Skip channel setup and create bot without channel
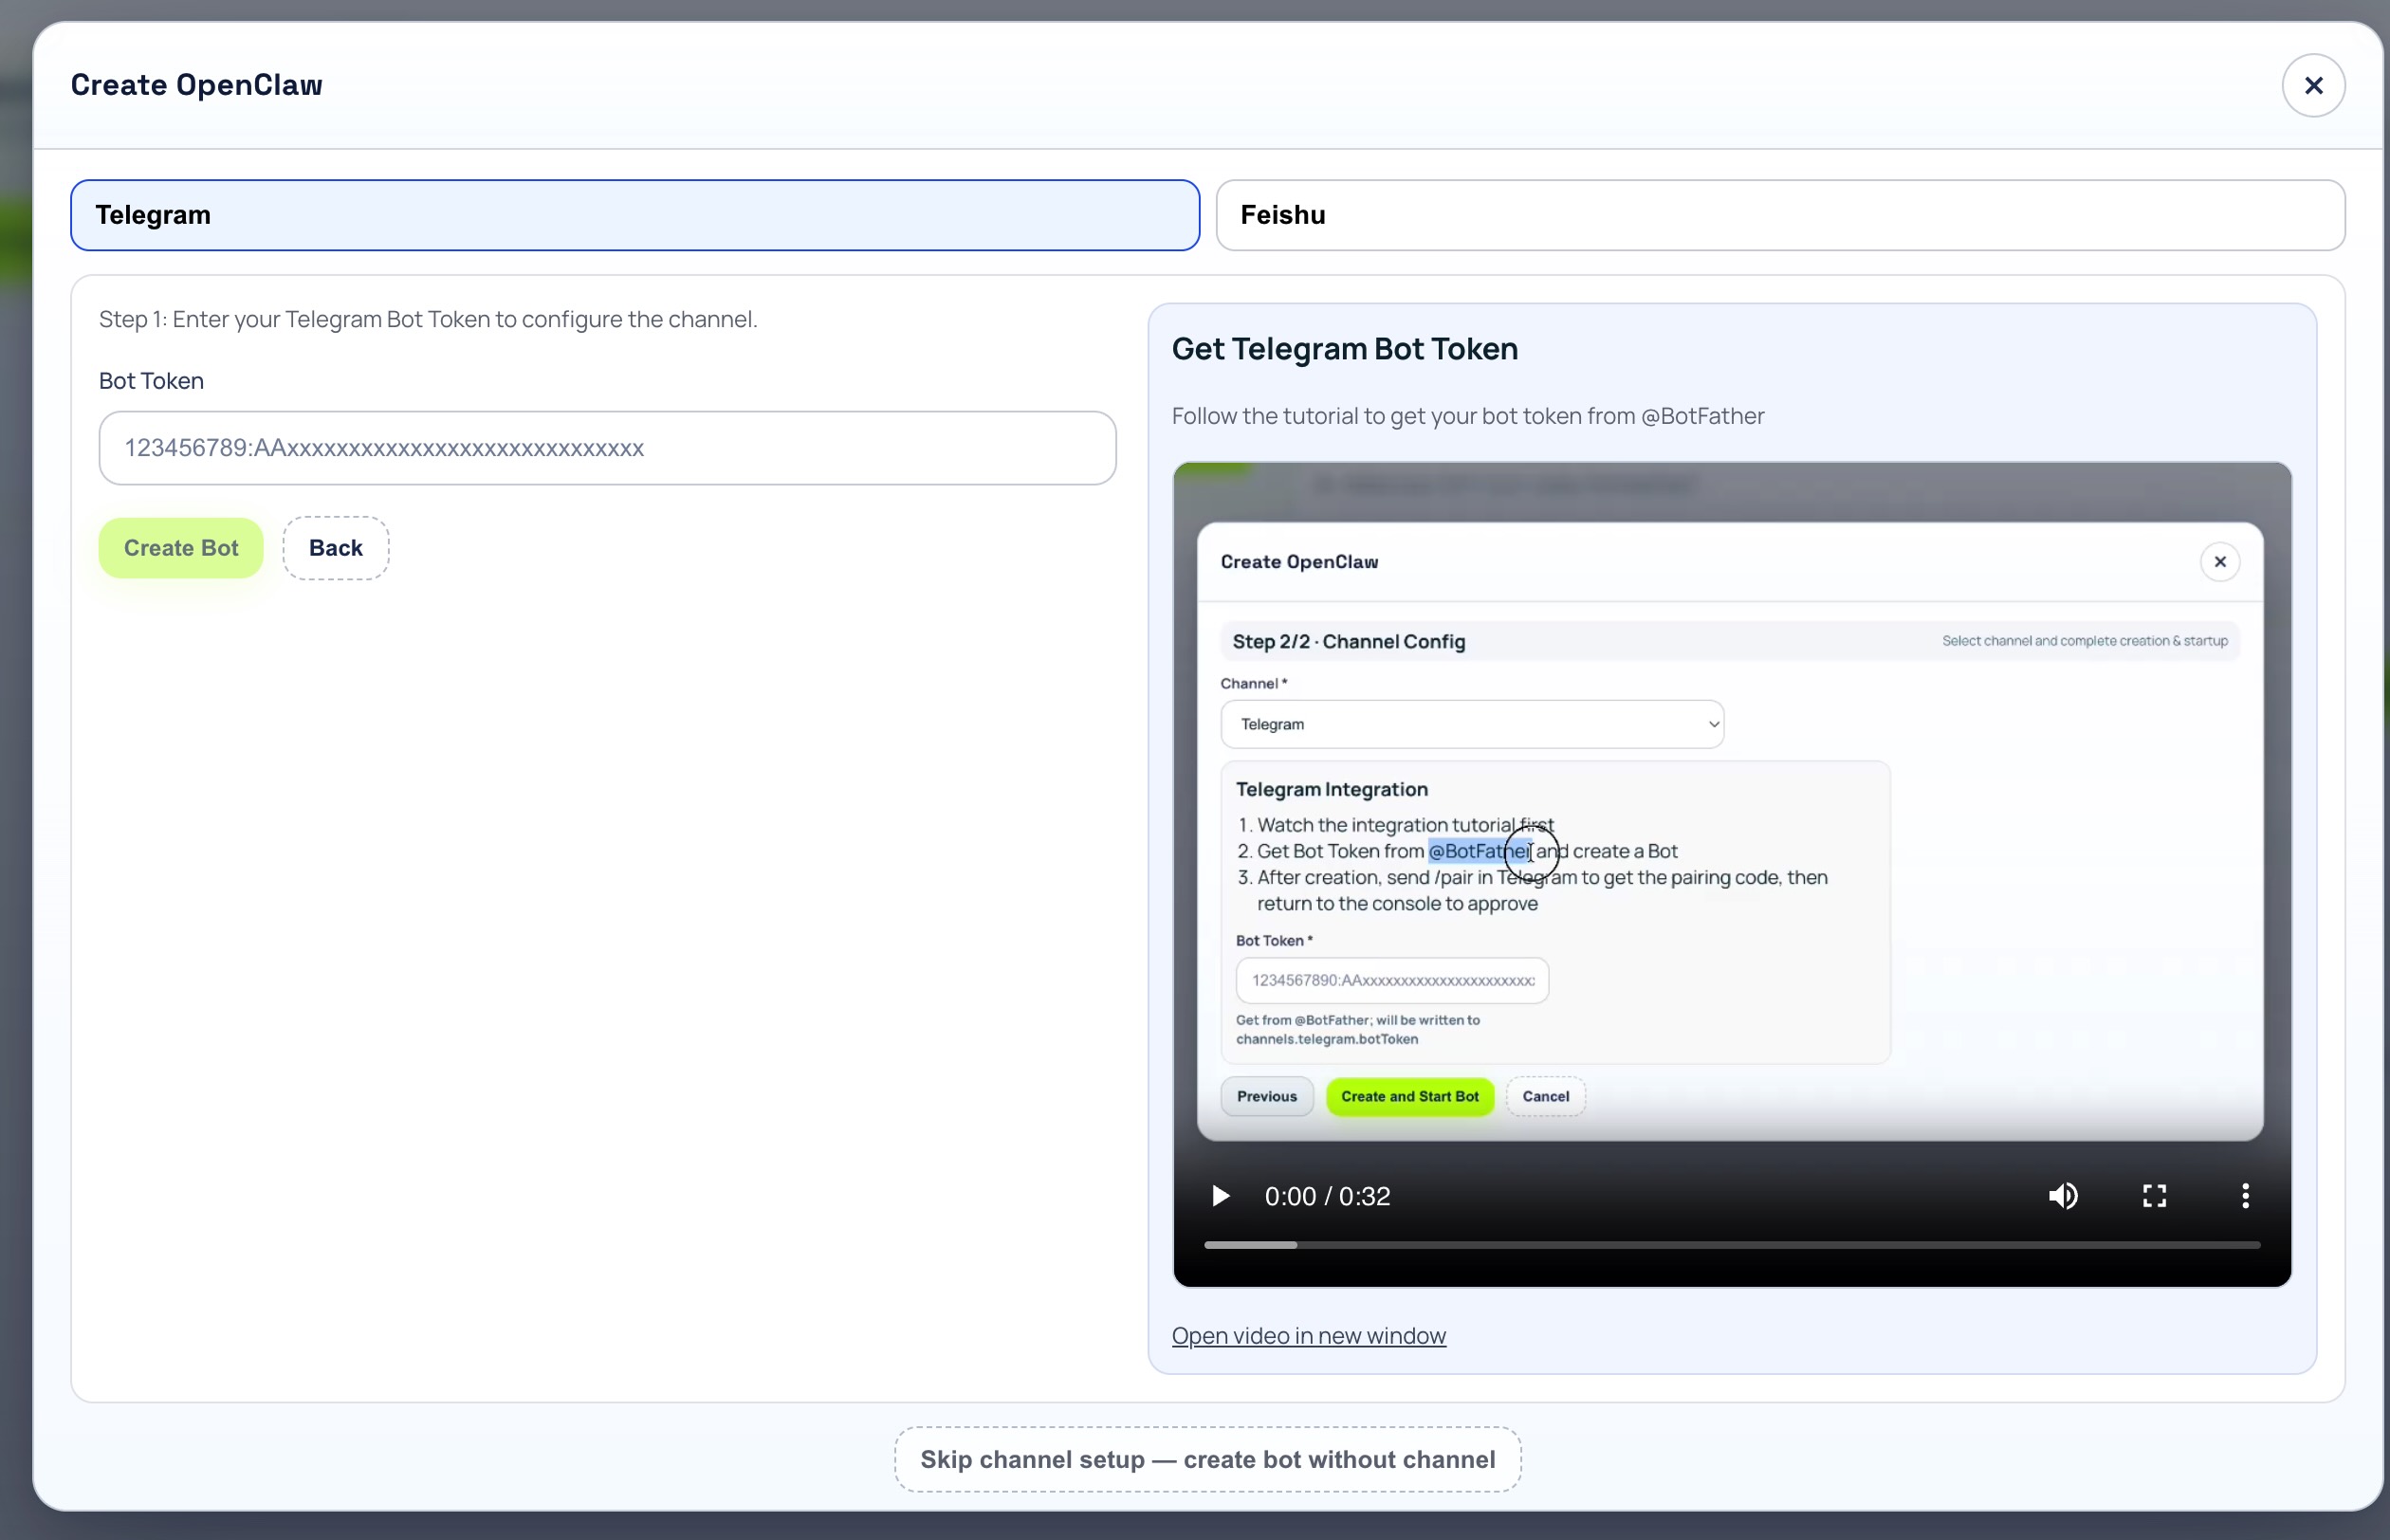The width and height of the screenshot is (2390, 1540). click(x=1207, y=1460)
